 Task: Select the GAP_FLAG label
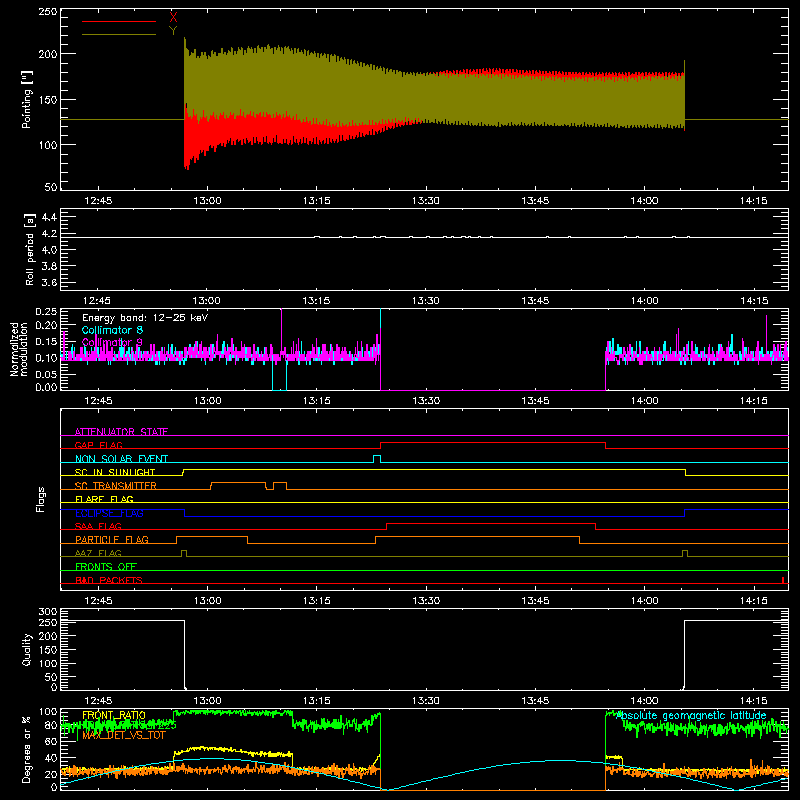coord(99,445)
